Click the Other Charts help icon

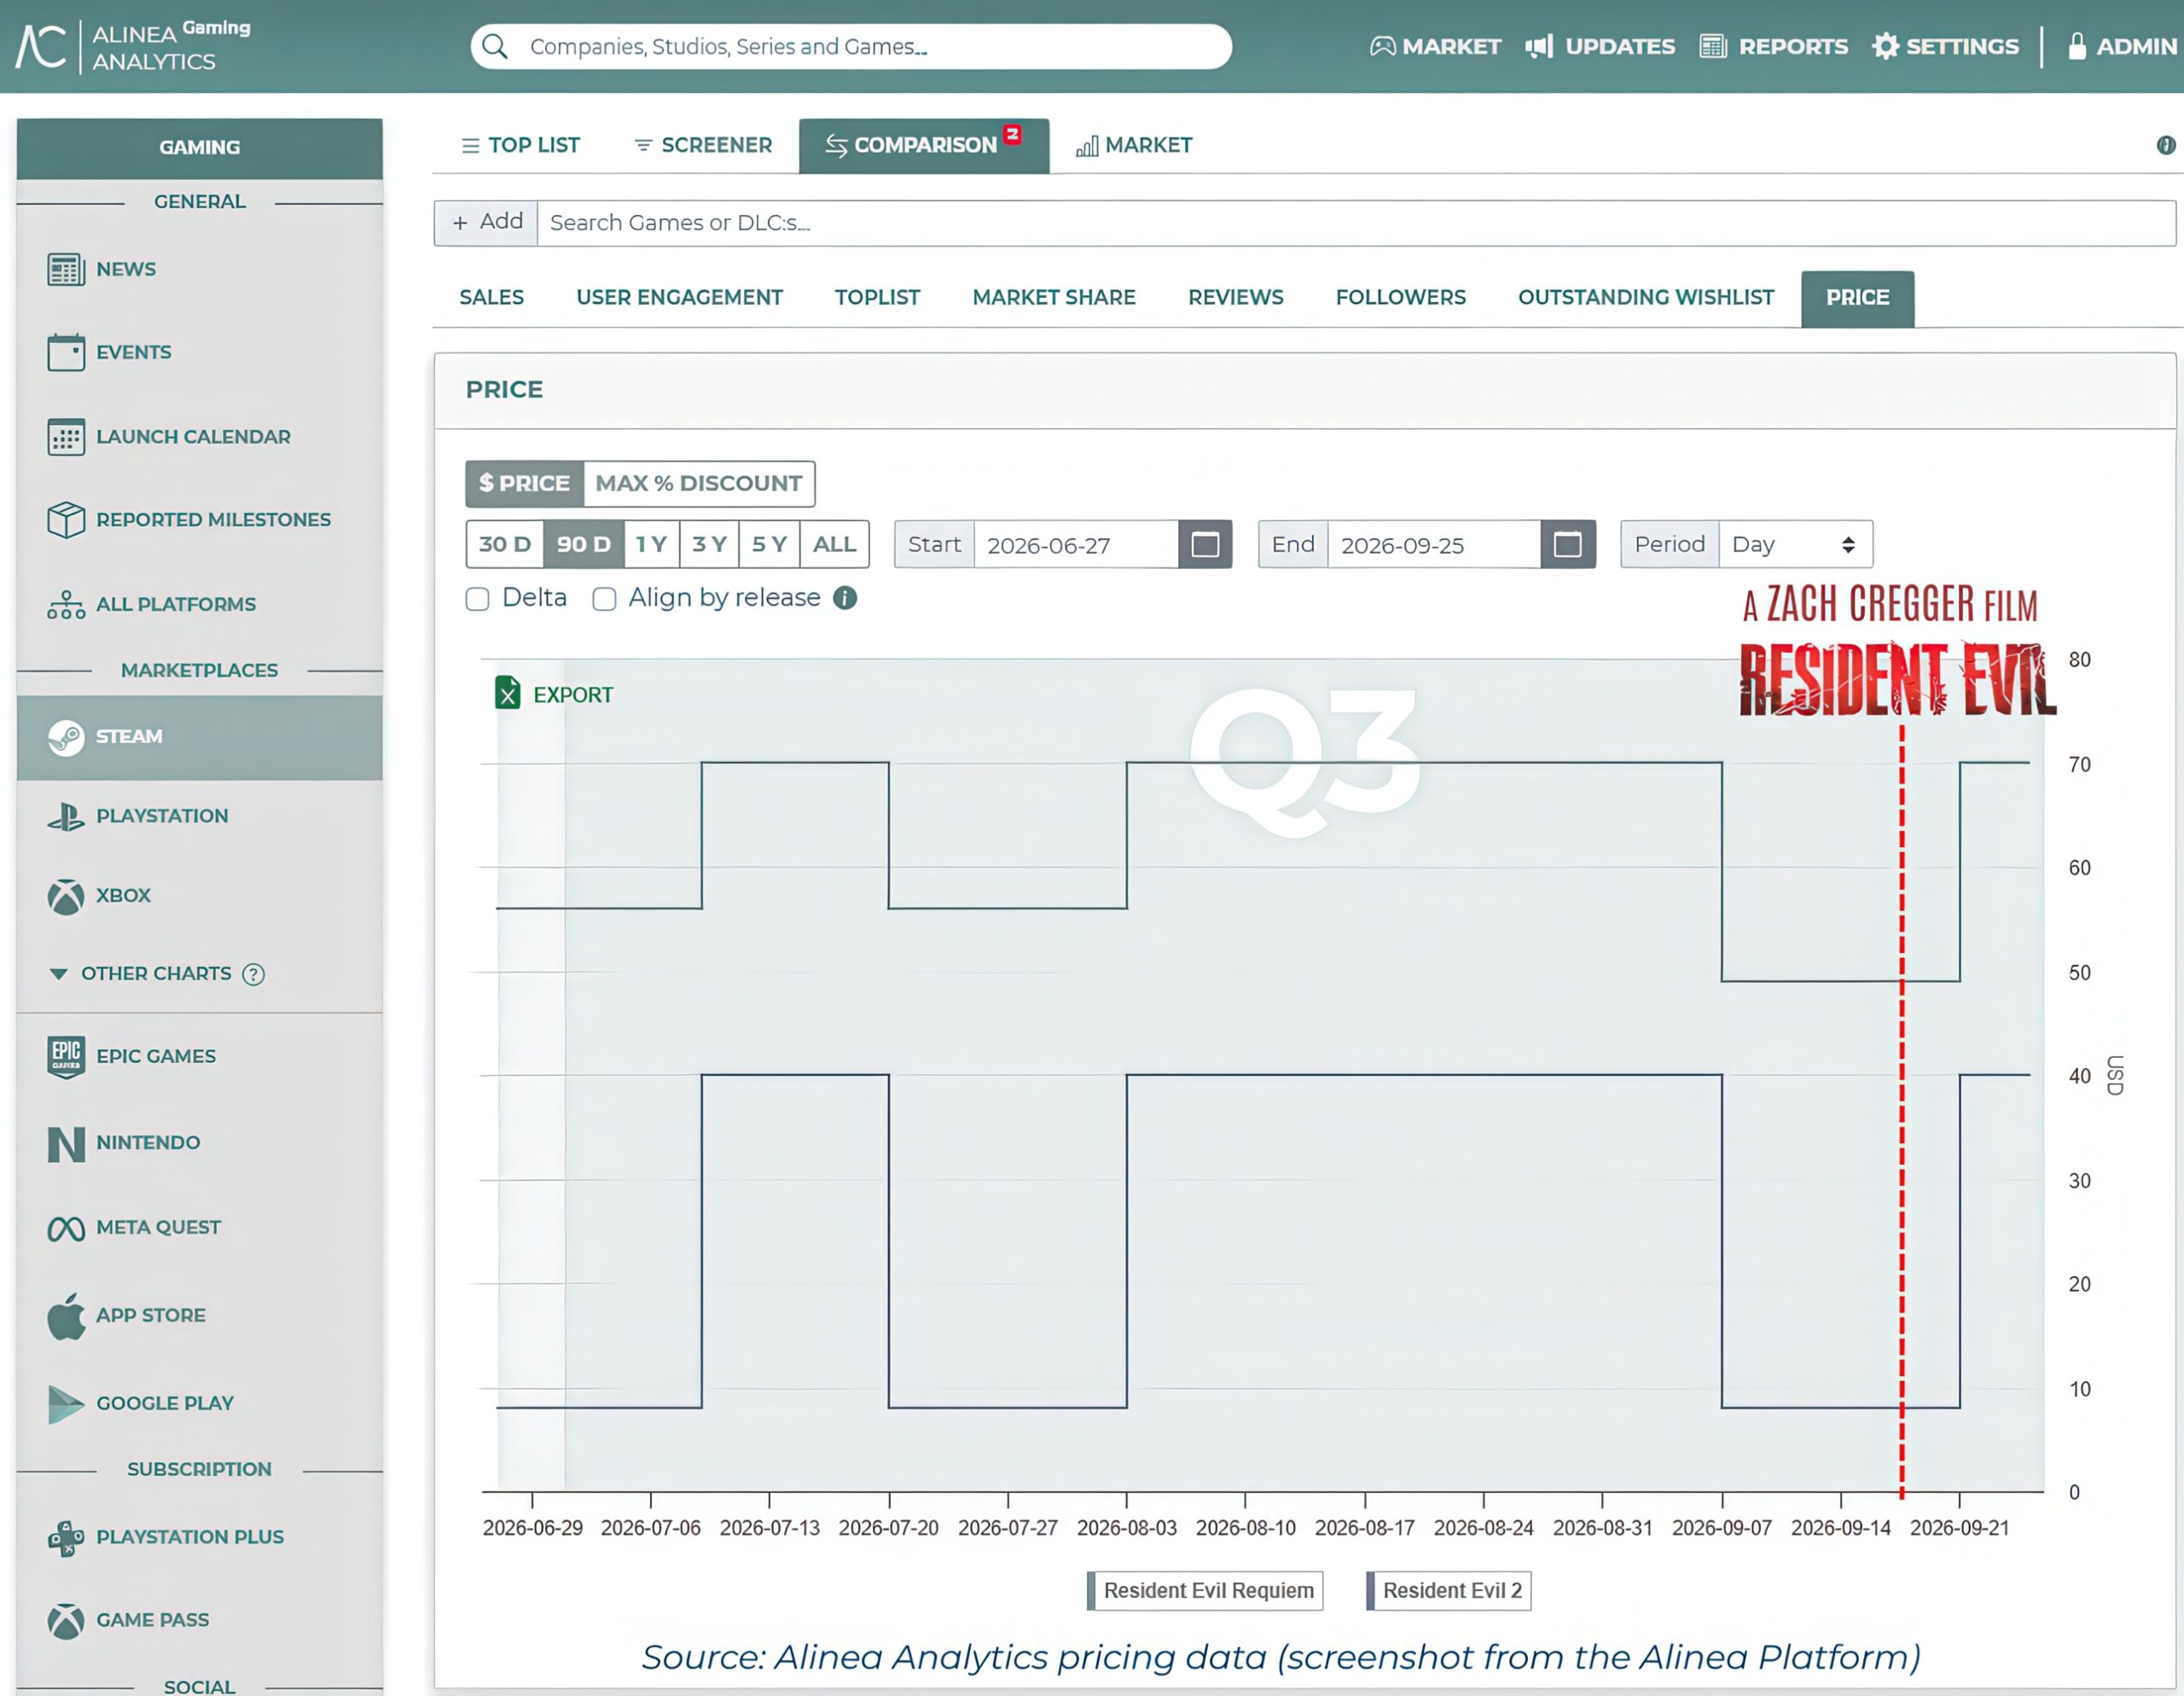pyautogui.click(x=254, y=974)
